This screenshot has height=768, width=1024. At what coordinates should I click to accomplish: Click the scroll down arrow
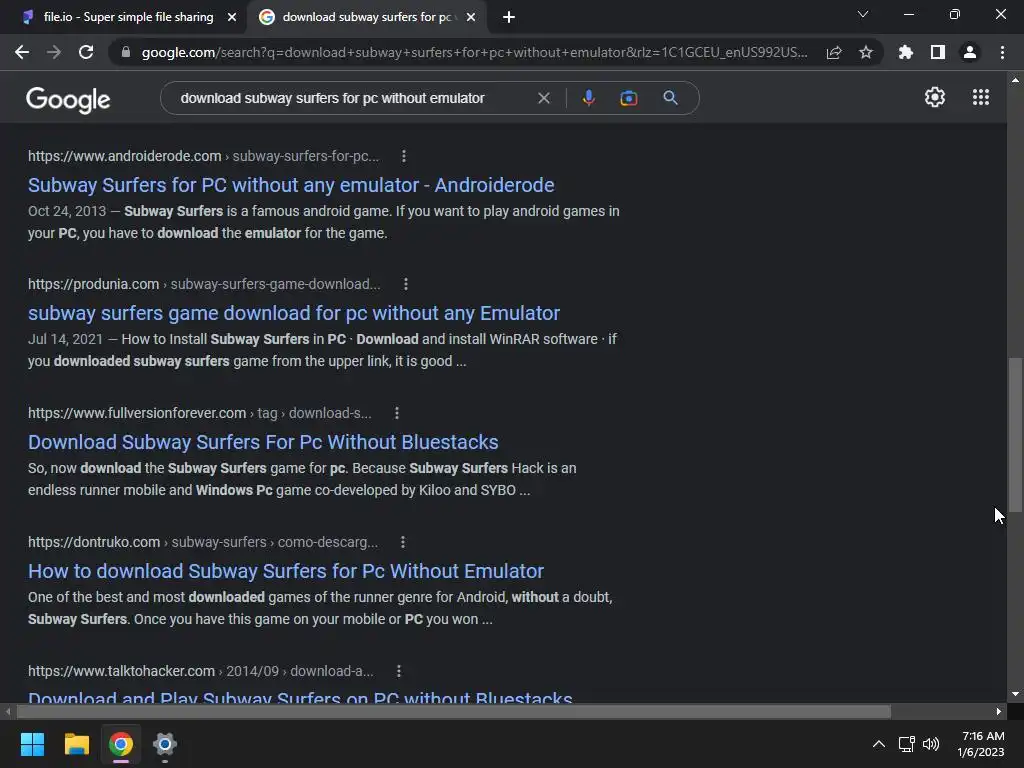click(x=1015, y=694)
